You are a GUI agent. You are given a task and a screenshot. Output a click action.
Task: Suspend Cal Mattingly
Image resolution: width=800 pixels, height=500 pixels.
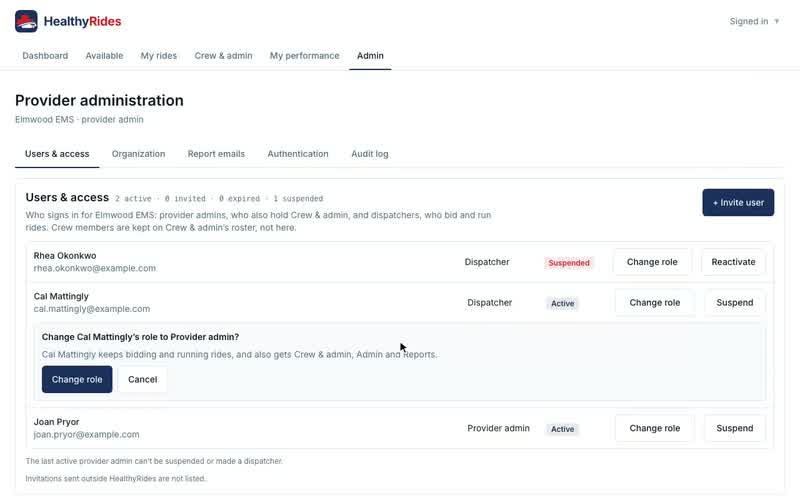[x=735, y=303]
